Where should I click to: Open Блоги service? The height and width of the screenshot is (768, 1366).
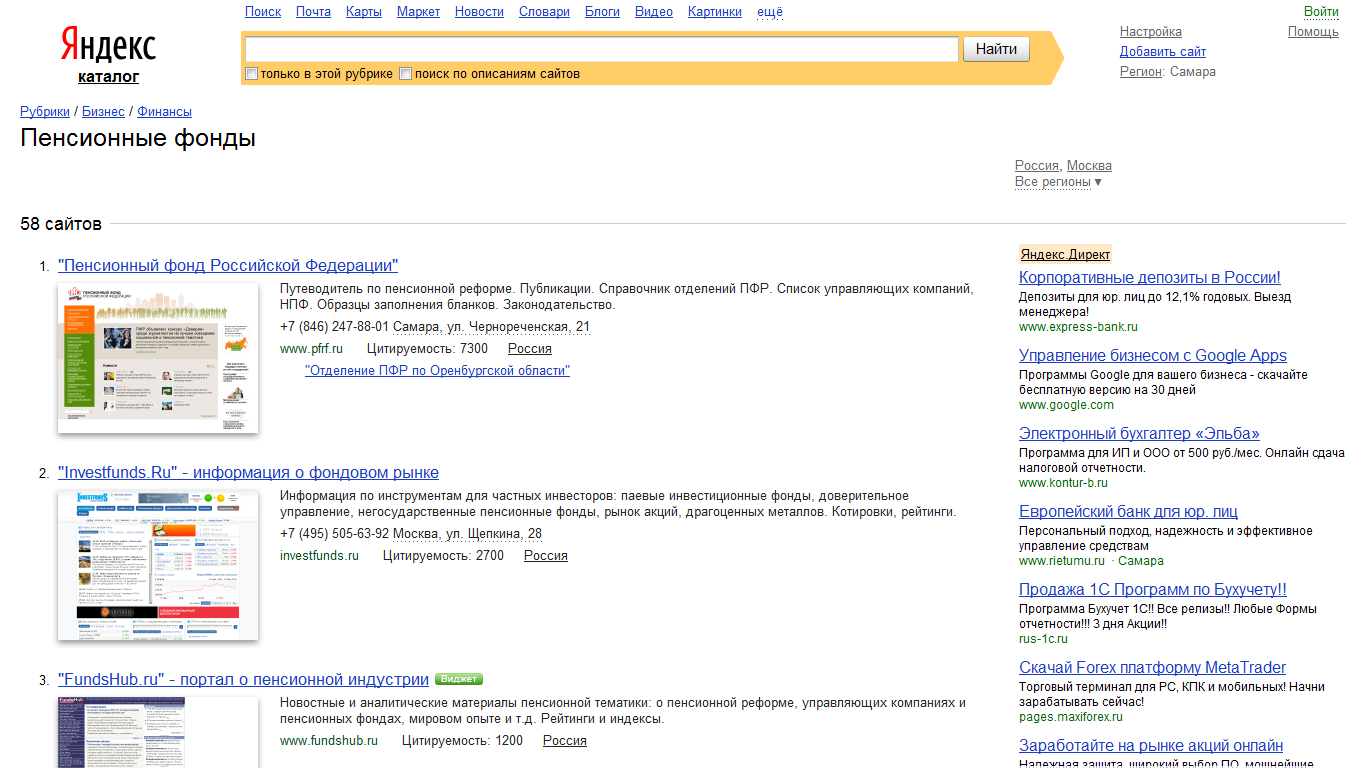602,12
